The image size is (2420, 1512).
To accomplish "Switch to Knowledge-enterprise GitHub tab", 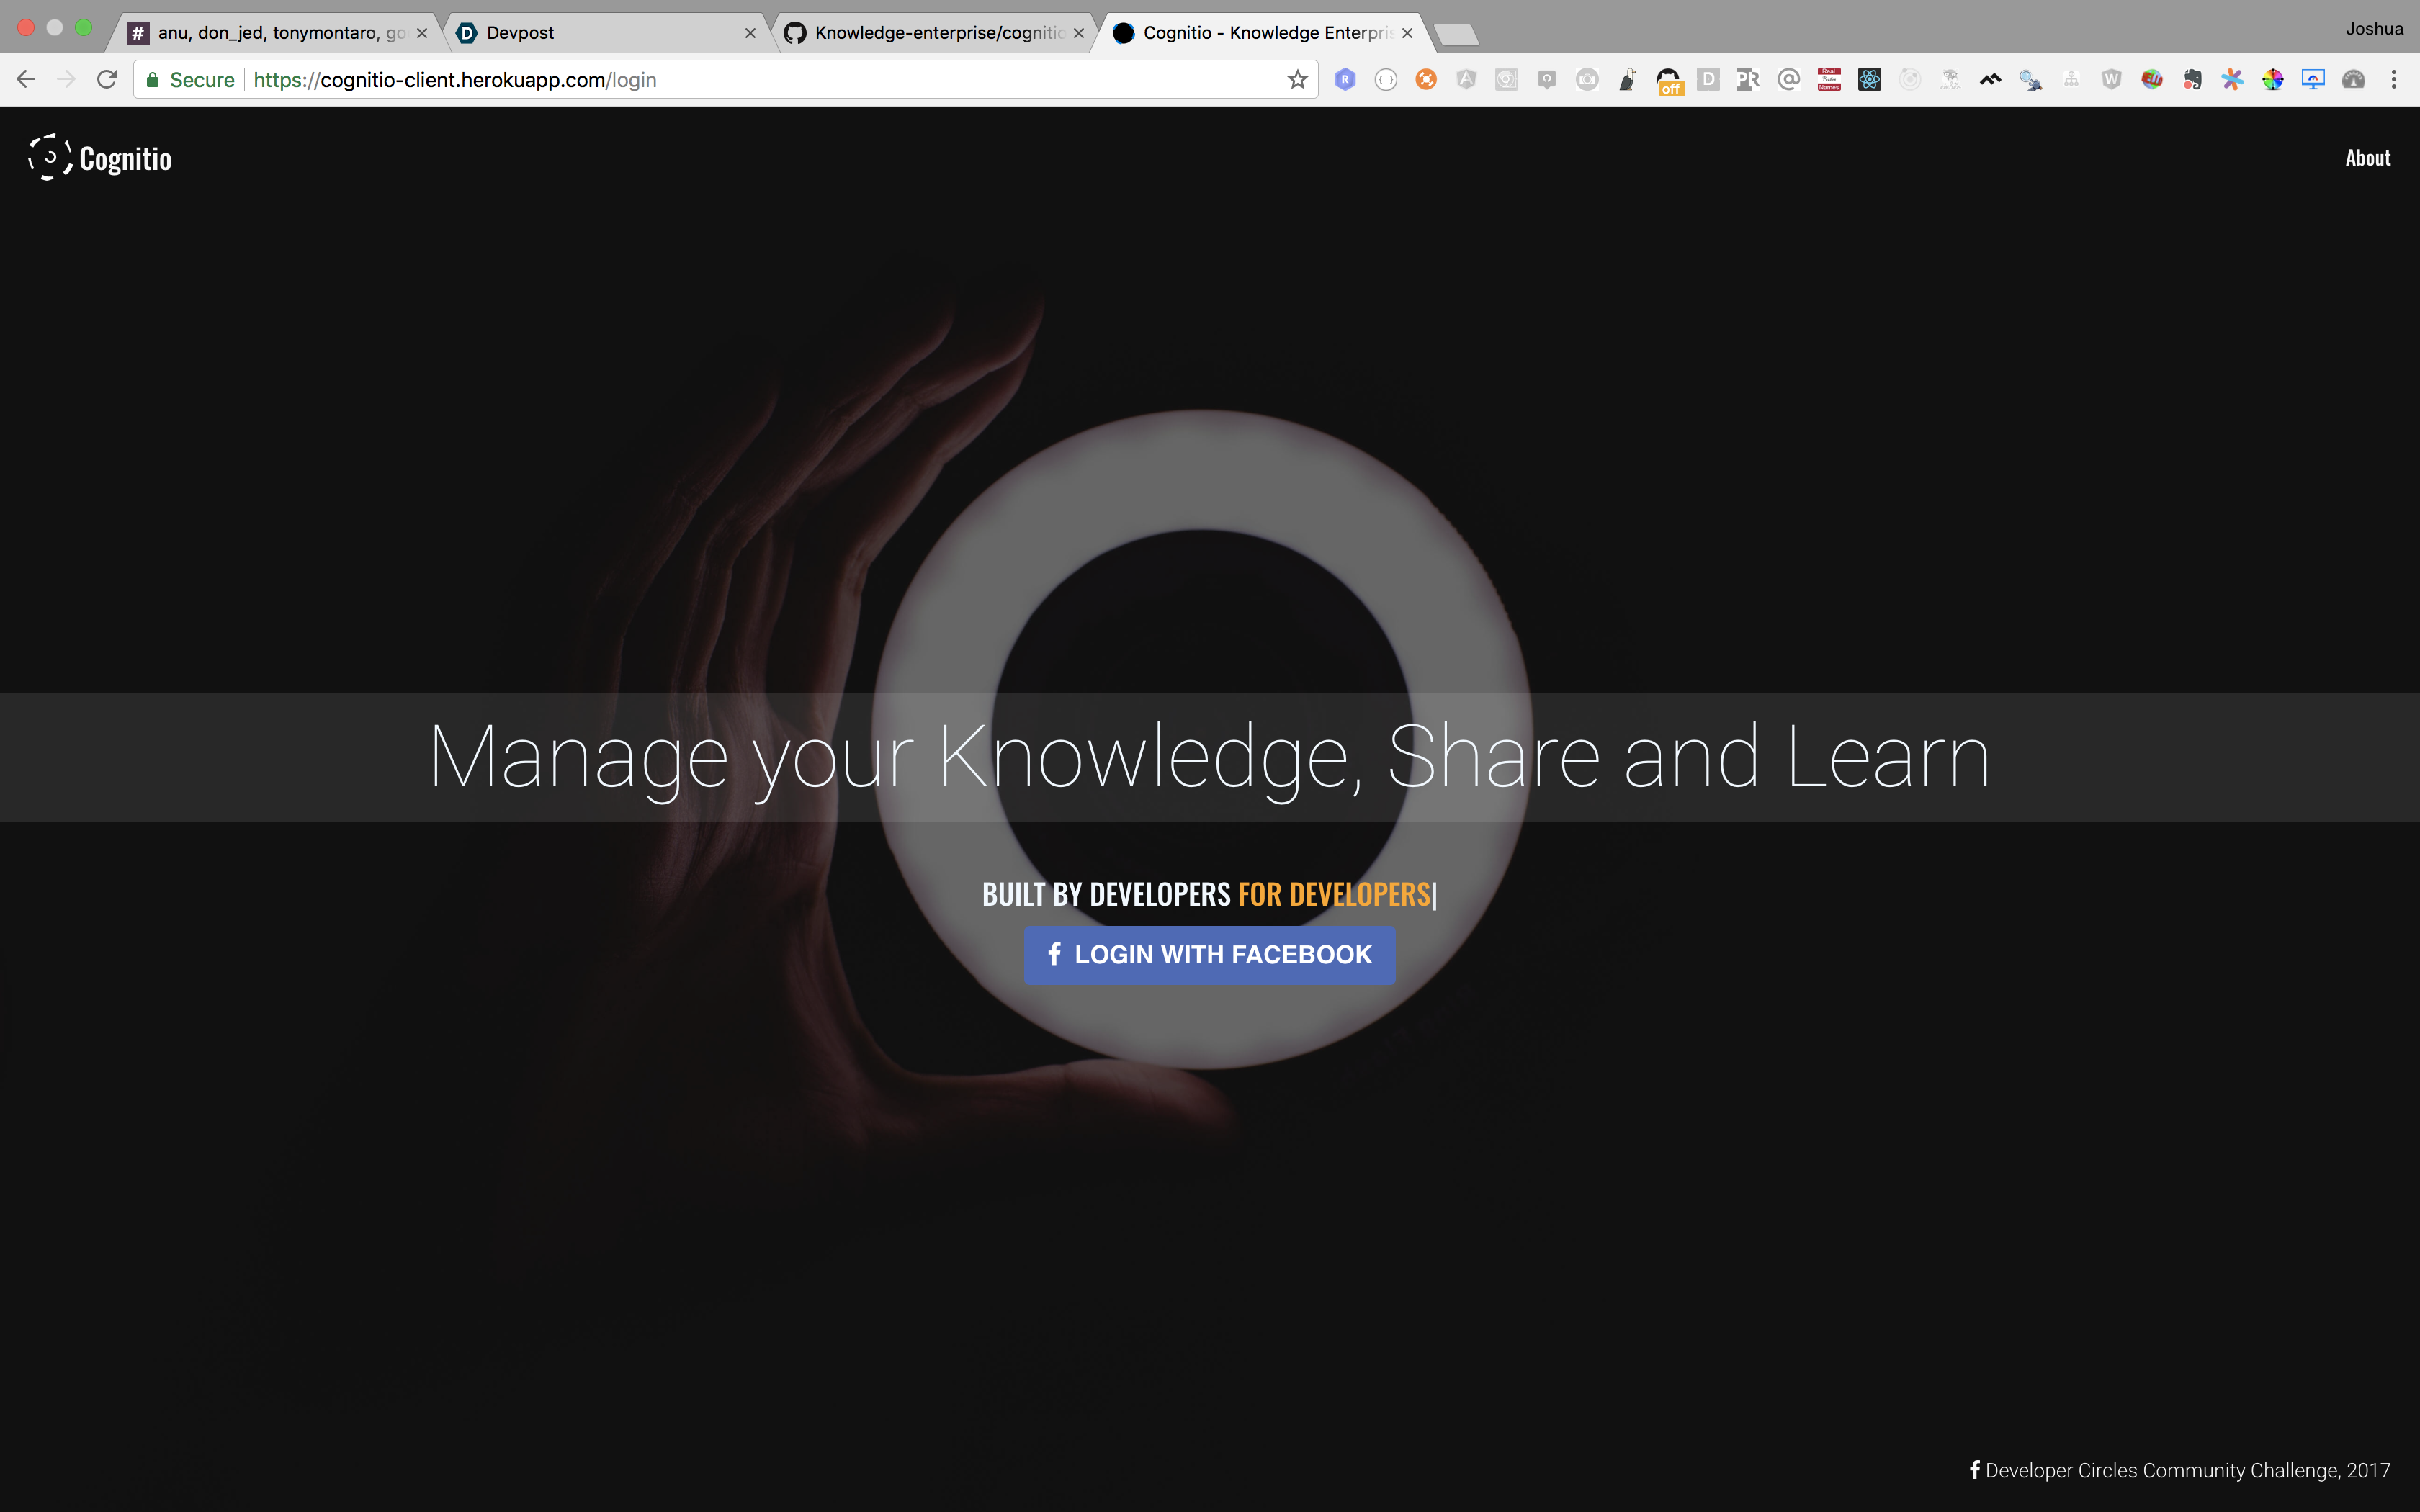I will (x=935, y=33).
